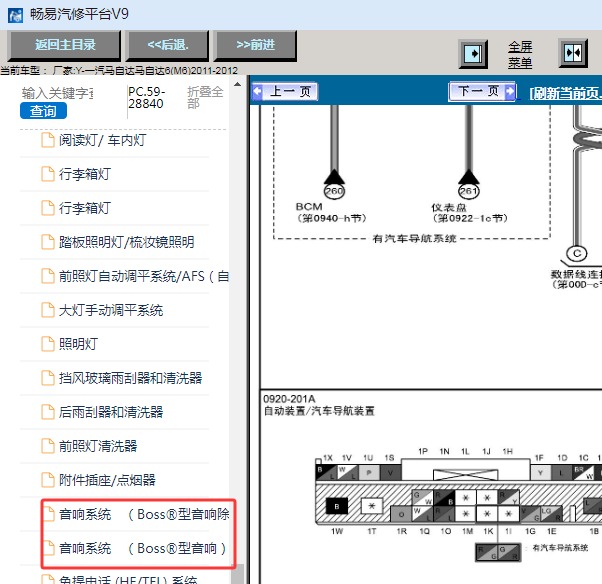Click the 仪表盘 (第0922-1c节) reference text
The height and width of the screenshot is (584, 602).
[469, 213]
